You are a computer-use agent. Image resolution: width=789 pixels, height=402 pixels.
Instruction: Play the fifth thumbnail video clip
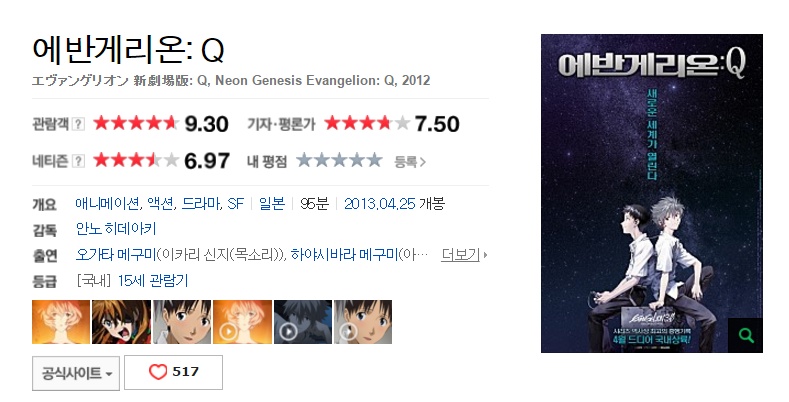tap(302, 322)
